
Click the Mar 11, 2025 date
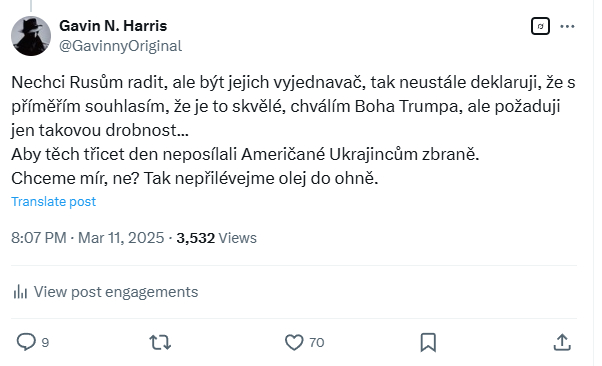121,238
